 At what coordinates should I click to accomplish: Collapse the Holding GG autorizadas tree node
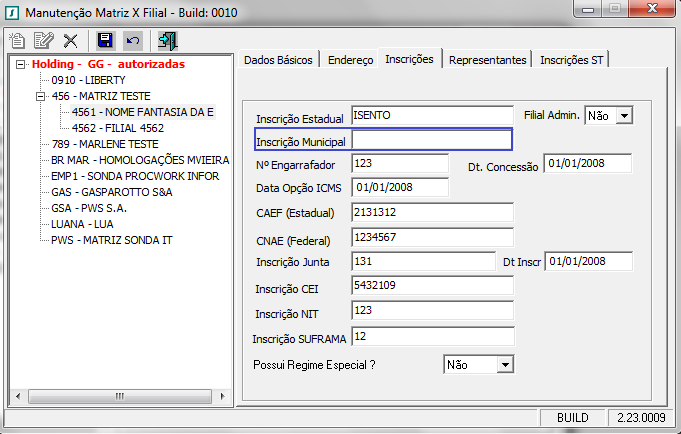pos(20,64)
